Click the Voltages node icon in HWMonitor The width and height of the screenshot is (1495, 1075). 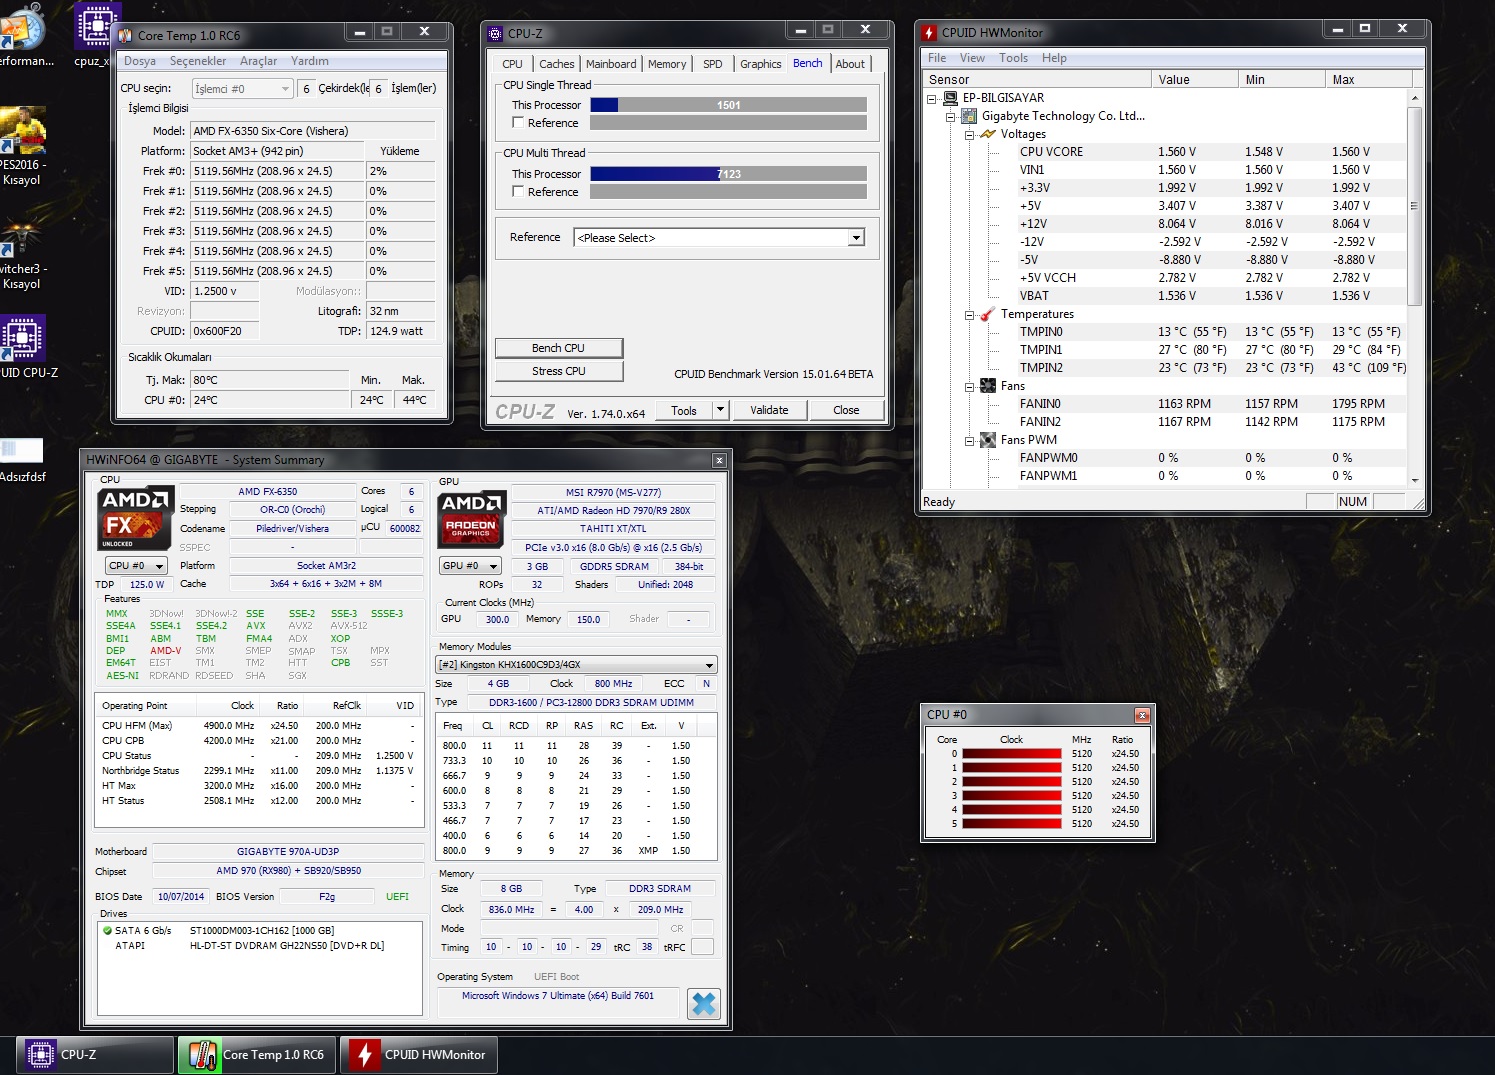pos(988,134)
